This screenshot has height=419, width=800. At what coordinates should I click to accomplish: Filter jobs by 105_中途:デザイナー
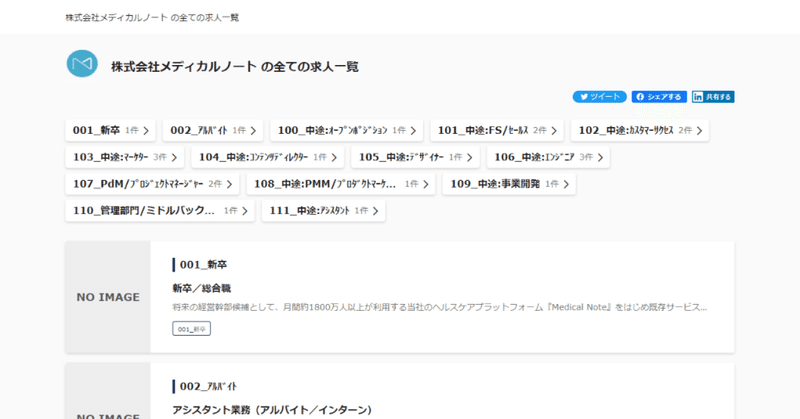pyautogui.click(x=415, y=157)
